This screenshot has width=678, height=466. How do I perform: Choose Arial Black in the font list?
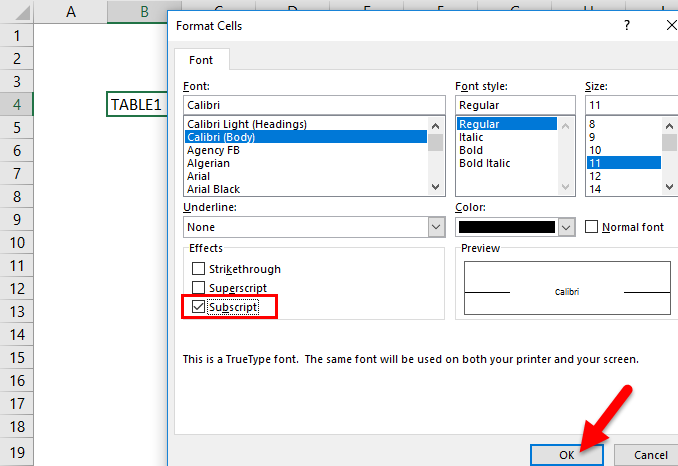(213, 189)
